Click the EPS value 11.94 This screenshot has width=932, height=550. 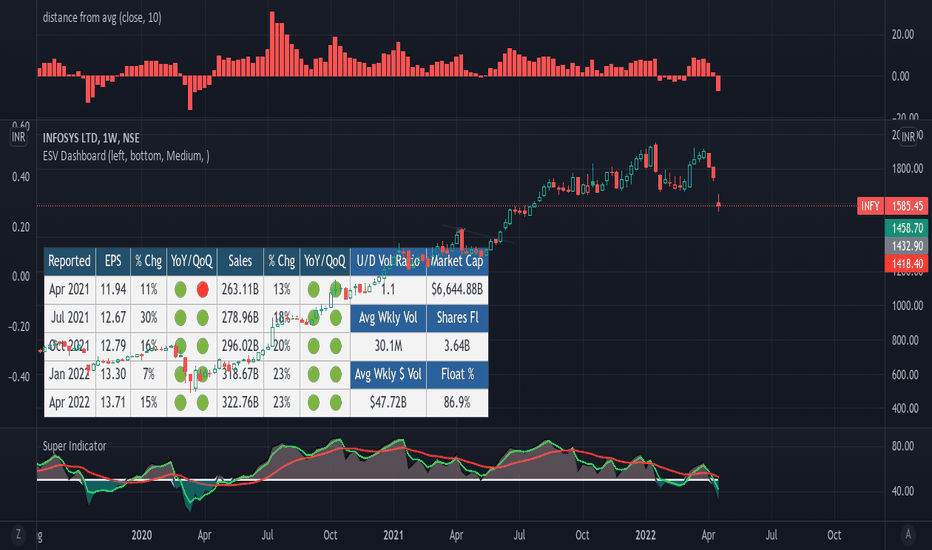click(x=113, y=290)
